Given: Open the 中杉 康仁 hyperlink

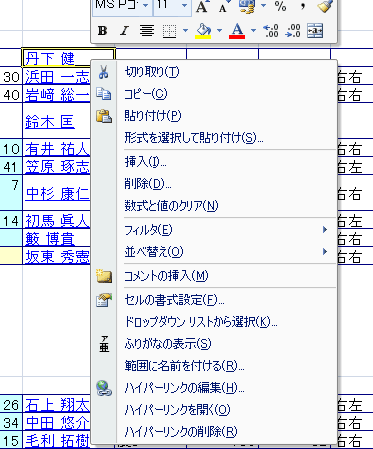Looking at the screenshot, I should (x=57, y=194).
